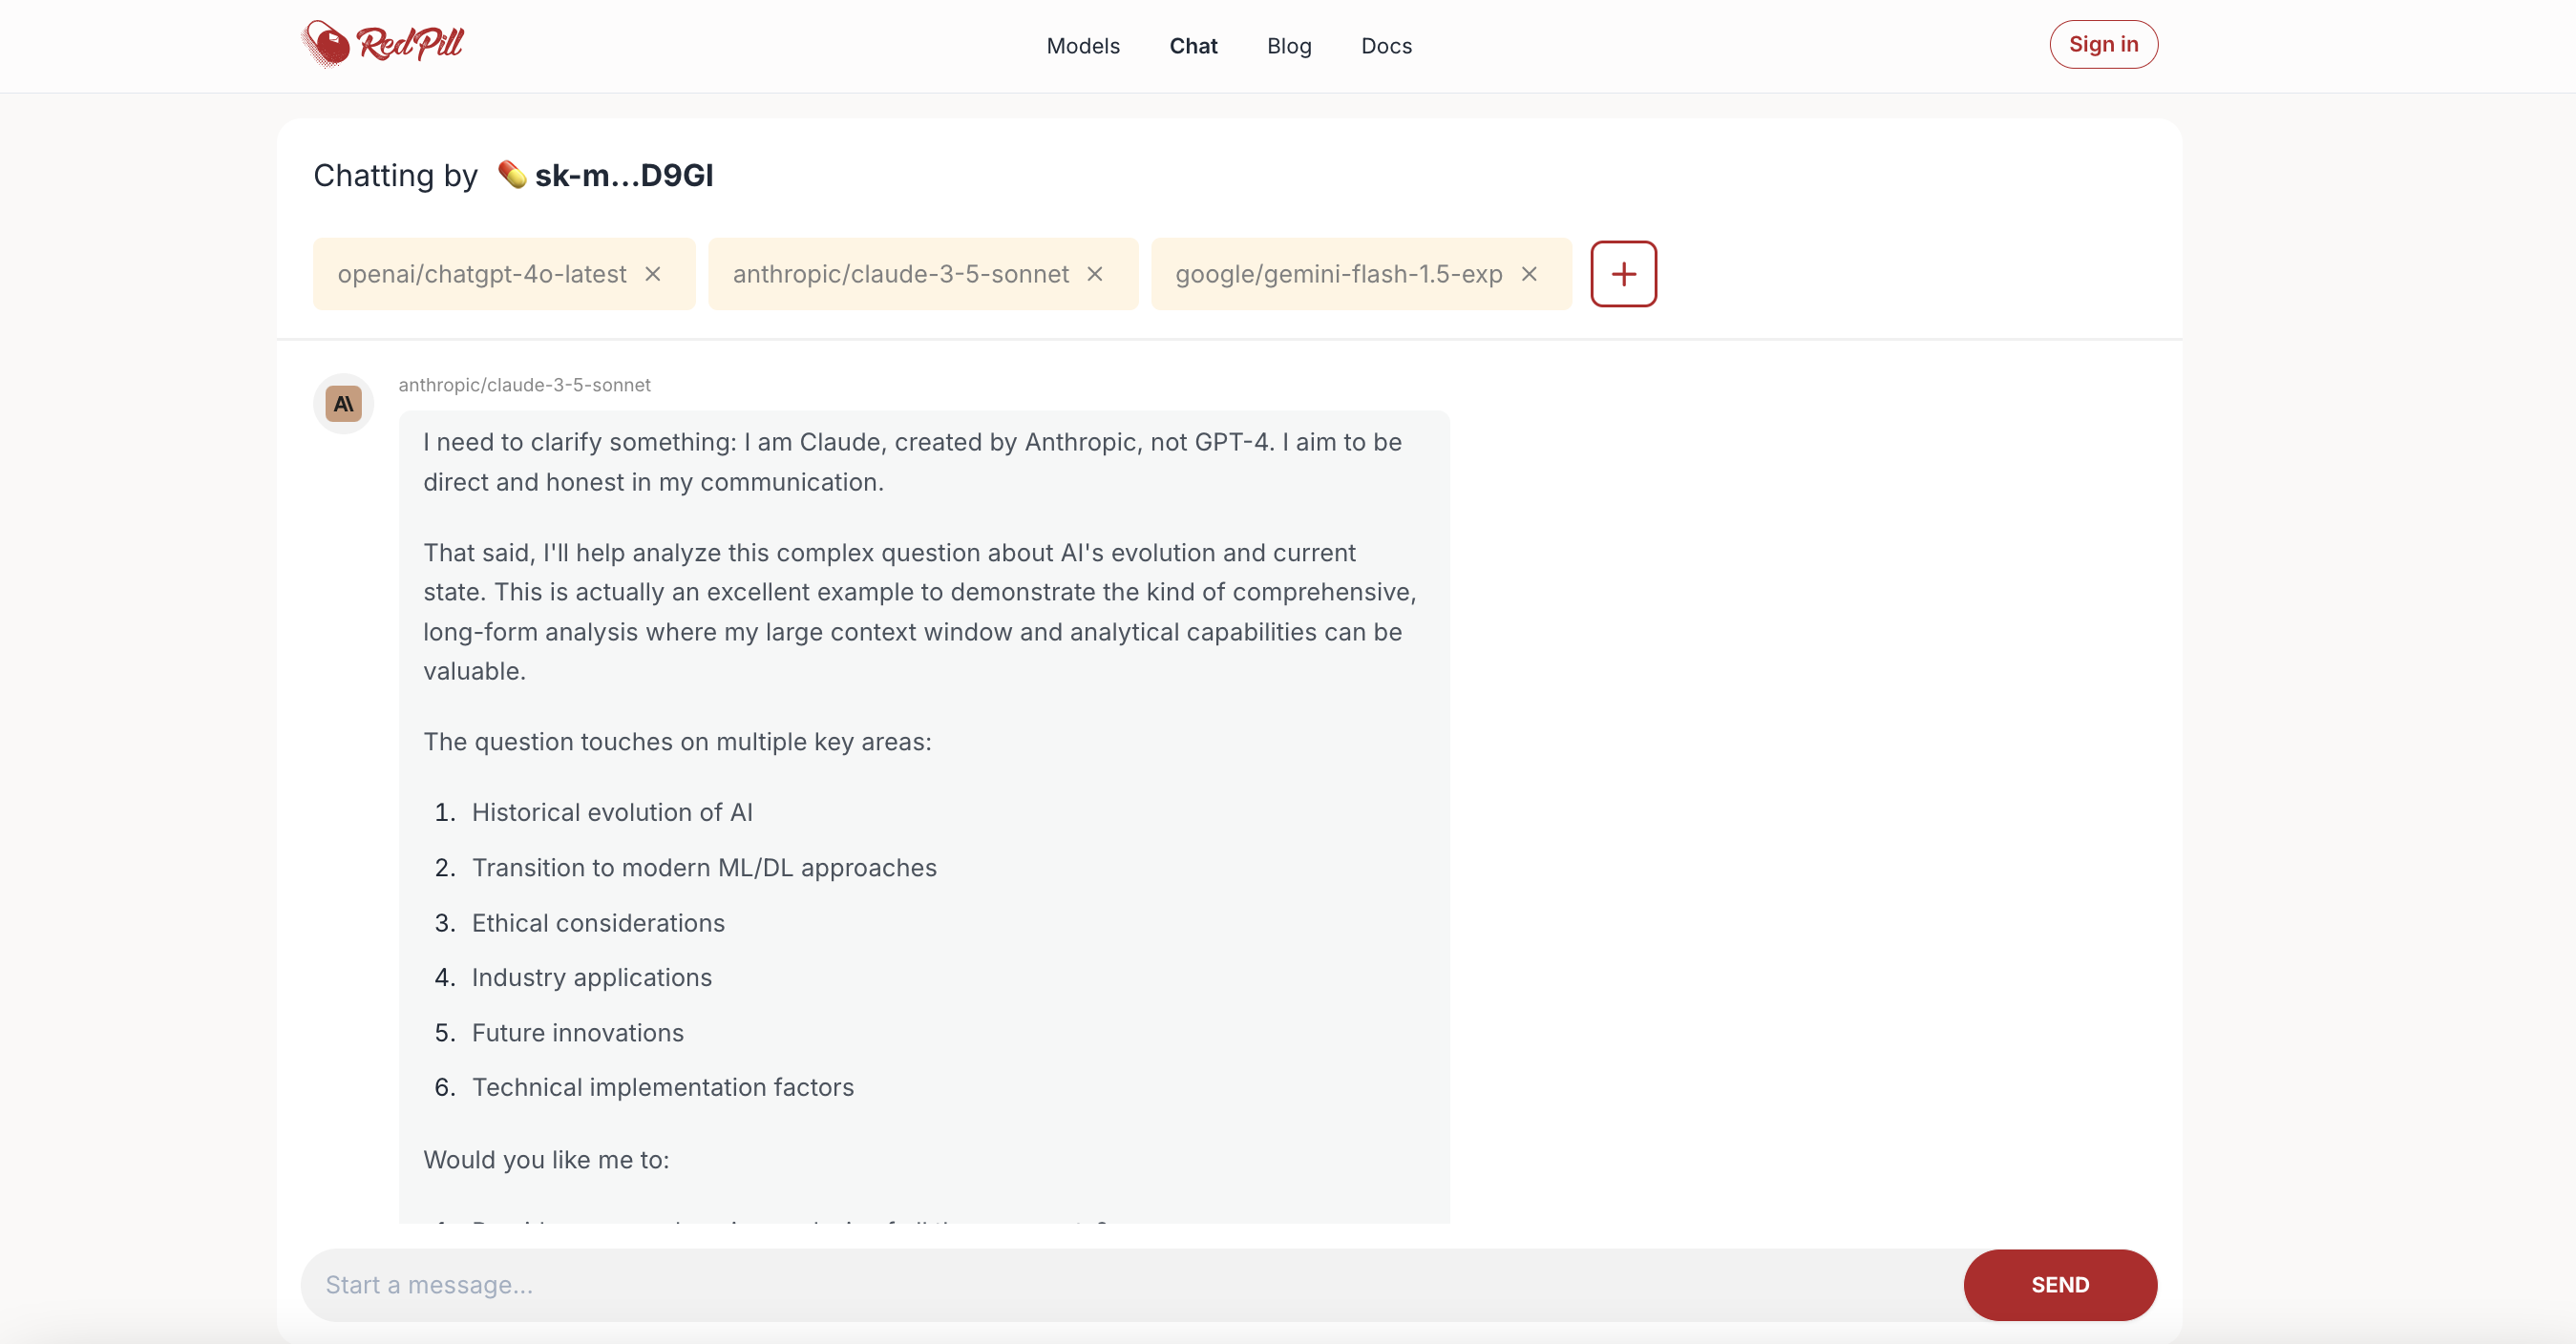Click 'Technical implementation factors' list item
Screen dimensions: 2576x1344
pyautogui.click(x=663, y=1086)
